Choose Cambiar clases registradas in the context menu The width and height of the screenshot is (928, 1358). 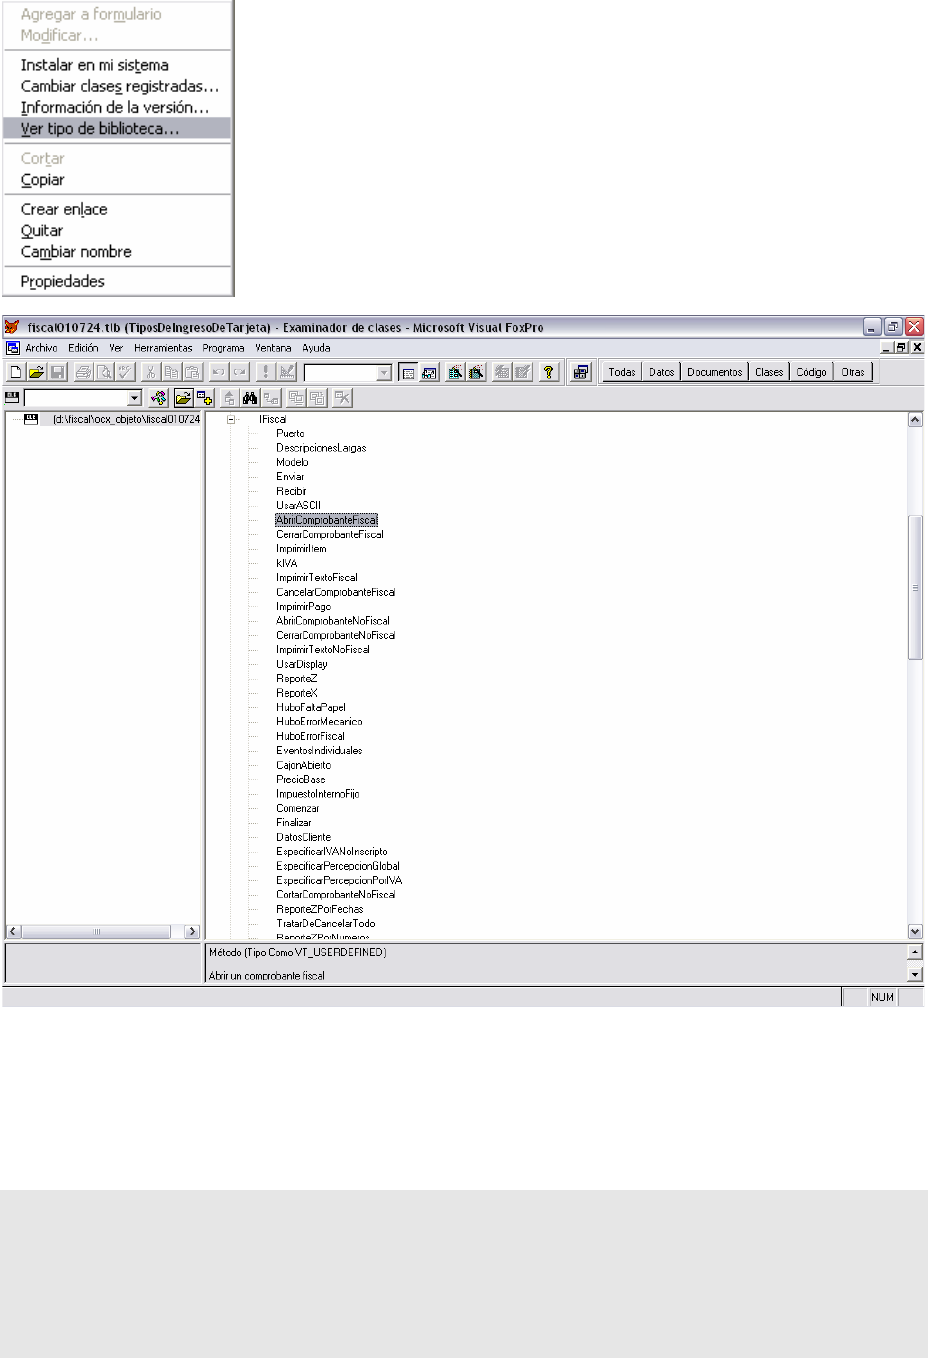[x=117, y=86]
